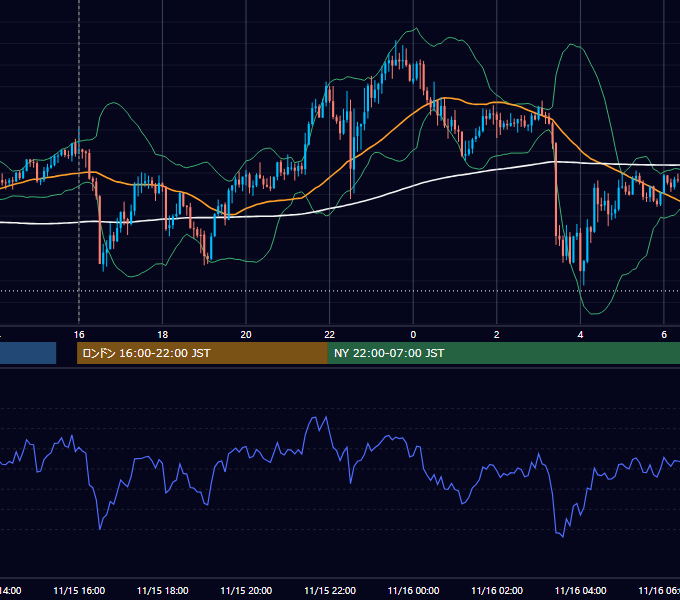Click the 0 hour axis label
The width and height of the screenshot is (680, 600).
click(413, 335)
